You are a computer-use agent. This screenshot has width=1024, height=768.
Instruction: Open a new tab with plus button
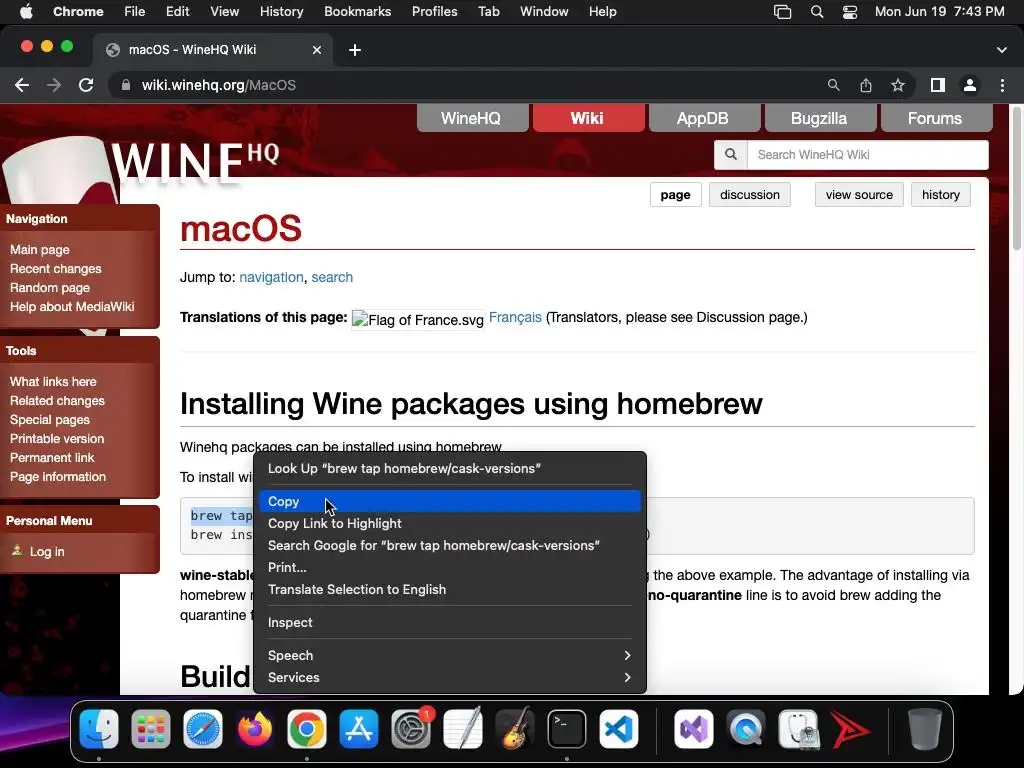[x=355, y=50]
